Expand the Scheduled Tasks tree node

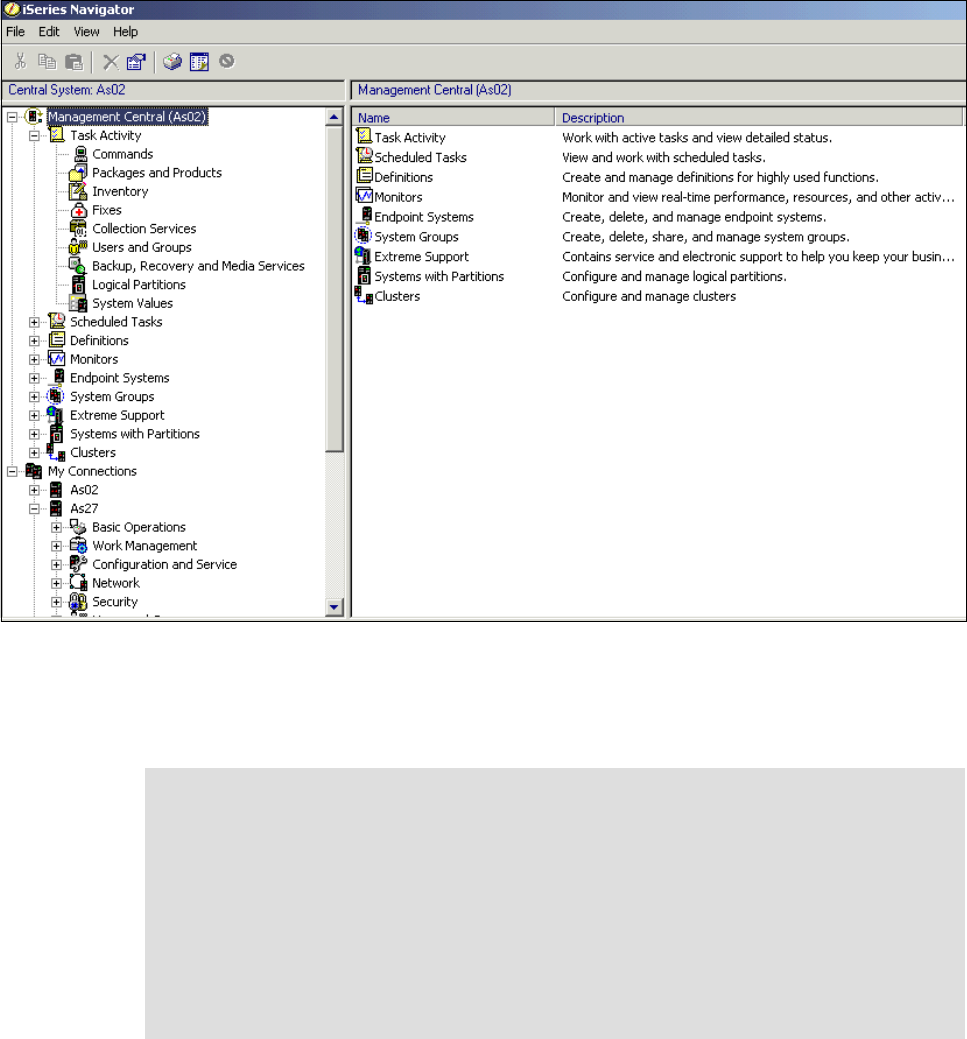pyautogui.click(x=34, y=322)
